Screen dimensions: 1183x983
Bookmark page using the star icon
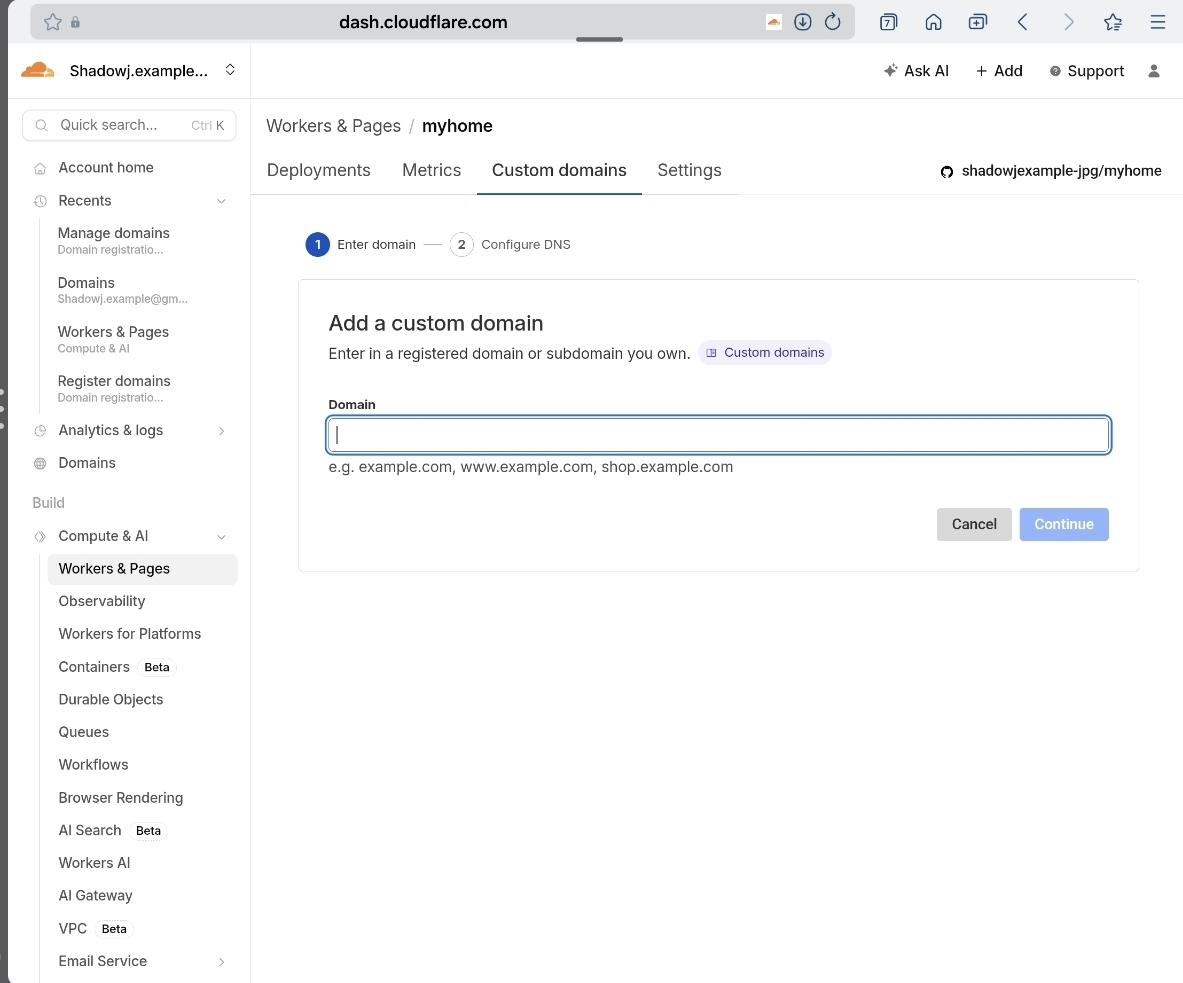click(53, 22)
